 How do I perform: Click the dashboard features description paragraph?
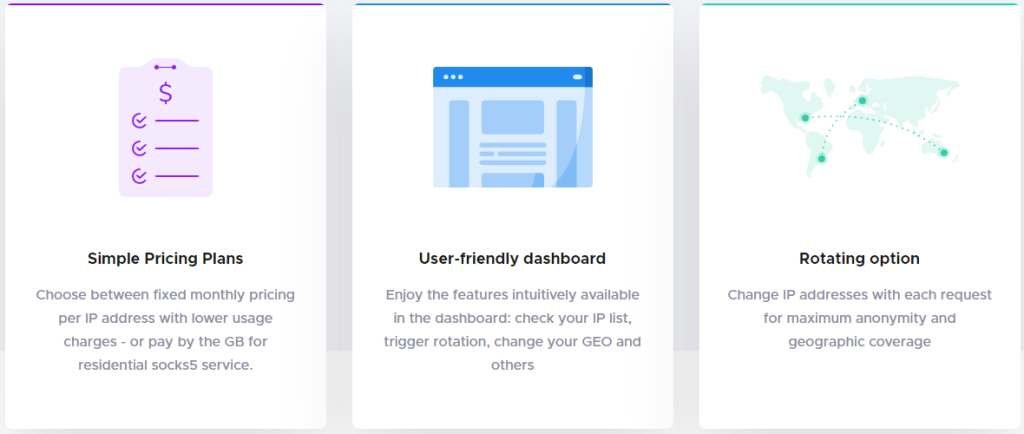(x=512, y=330)
